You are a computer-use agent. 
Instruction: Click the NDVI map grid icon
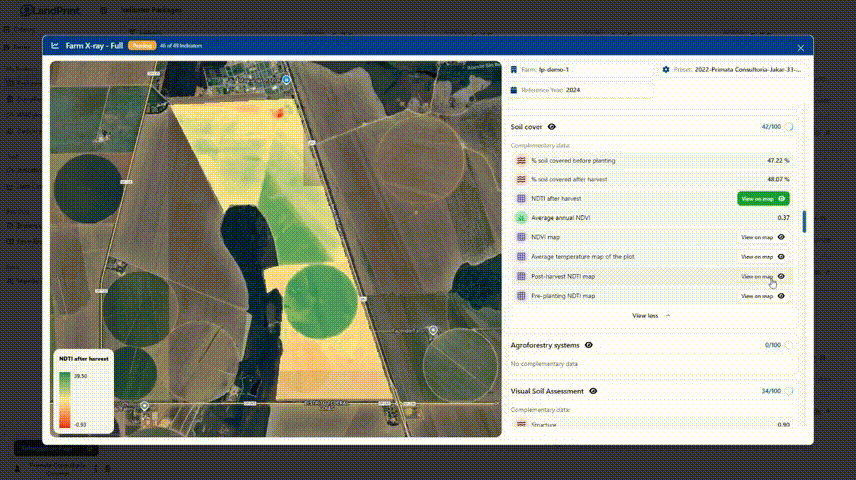coord(521,237)
